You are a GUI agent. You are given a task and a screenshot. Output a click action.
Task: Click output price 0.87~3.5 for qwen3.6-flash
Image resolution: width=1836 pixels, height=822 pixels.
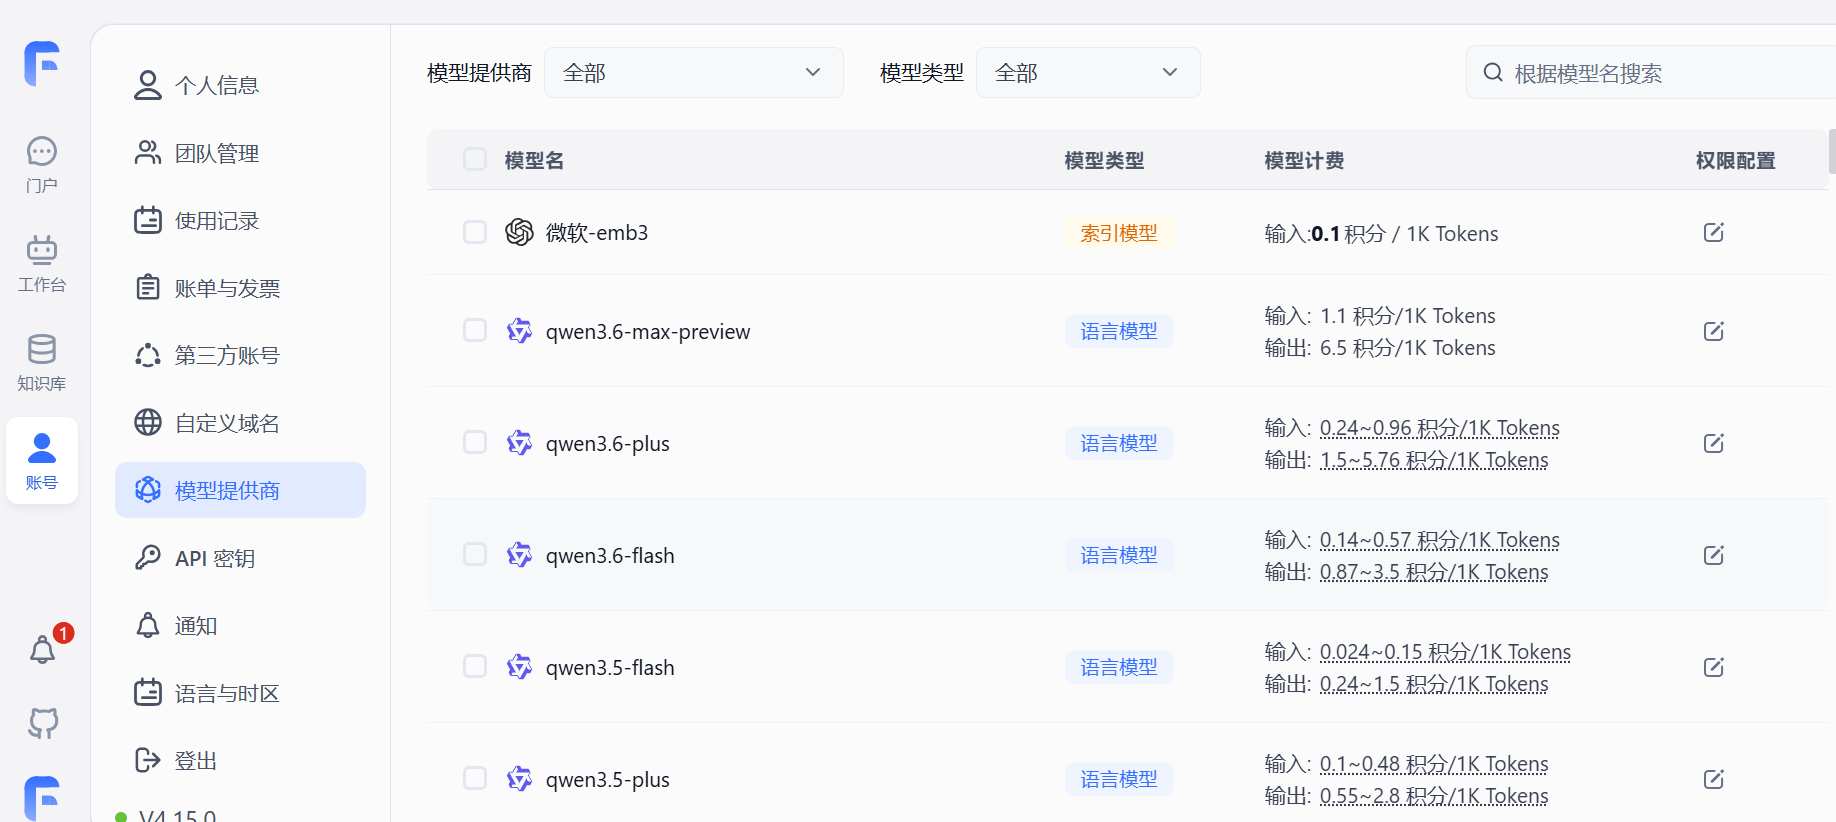(1434, 572)
